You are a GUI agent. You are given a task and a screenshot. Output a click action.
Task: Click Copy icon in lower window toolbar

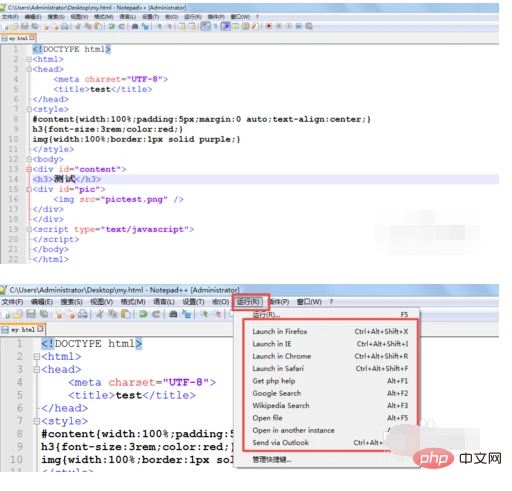pos(113,314)
